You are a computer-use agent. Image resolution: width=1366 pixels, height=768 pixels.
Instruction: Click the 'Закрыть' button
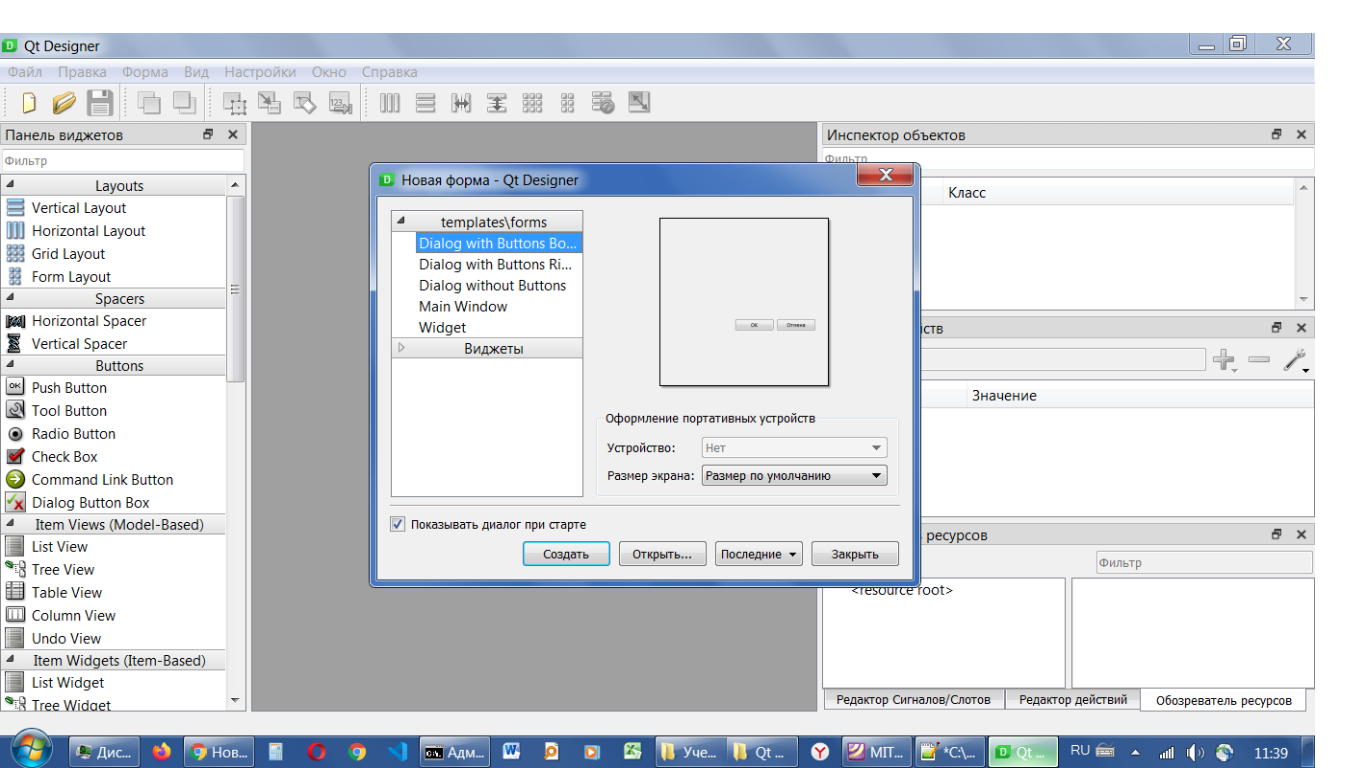click(855, 554)
